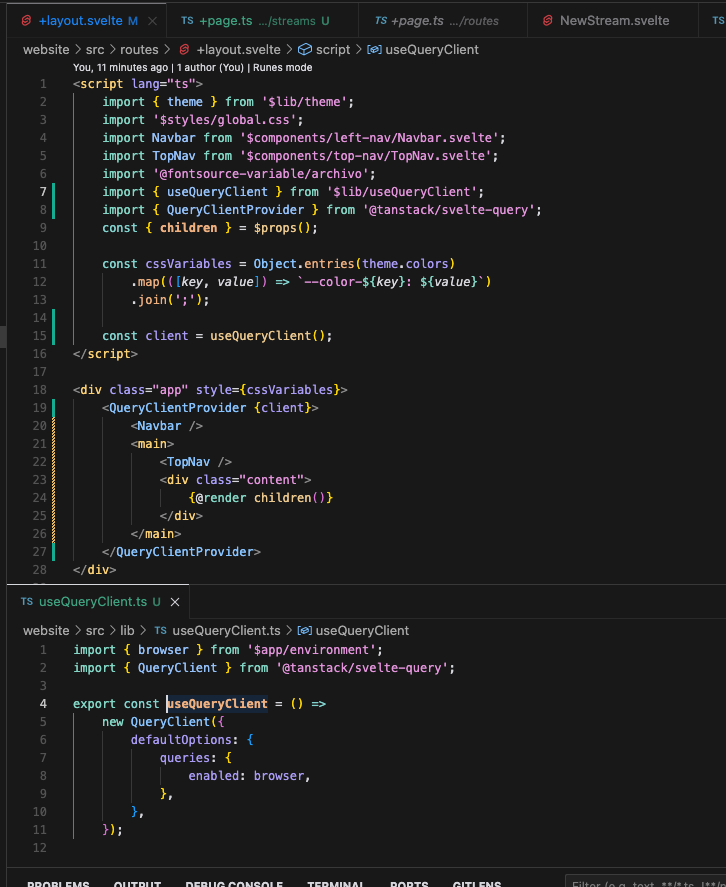
Task: Open the +page.ts streams tab
Action: (x=255, y=21)
